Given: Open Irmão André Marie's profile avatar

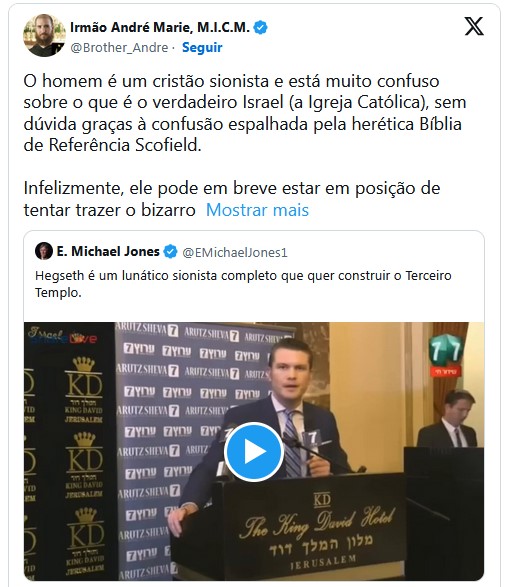Looking at the screenshot, I should [x=45, y=36].
